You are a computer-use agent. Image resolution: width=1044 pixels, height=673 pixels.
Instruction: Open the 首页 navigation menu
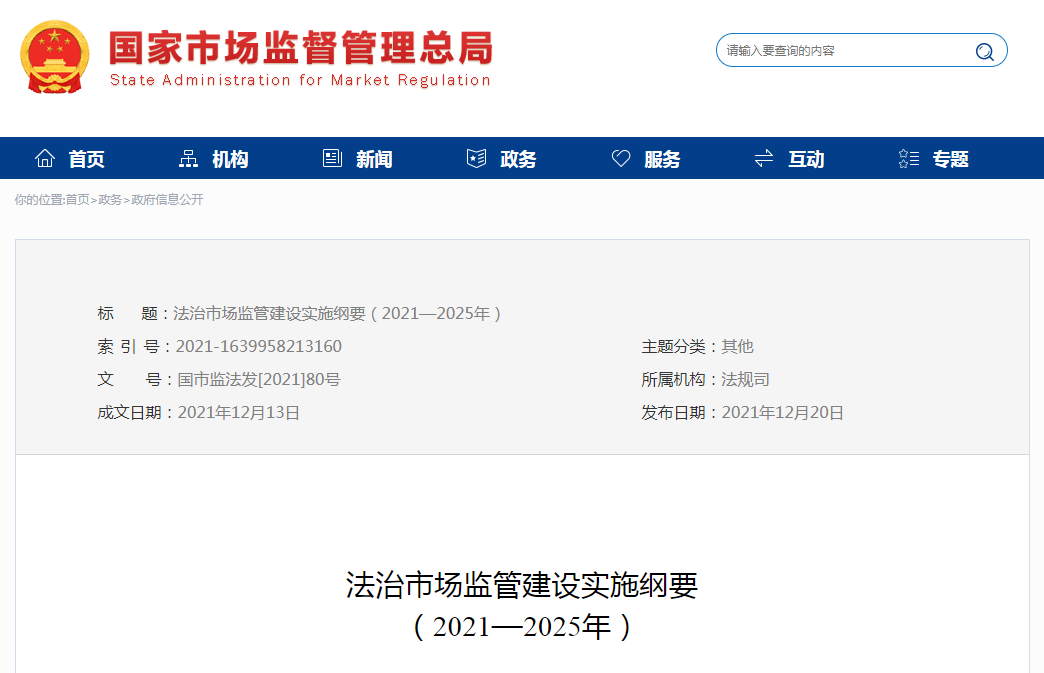point(83,158)
